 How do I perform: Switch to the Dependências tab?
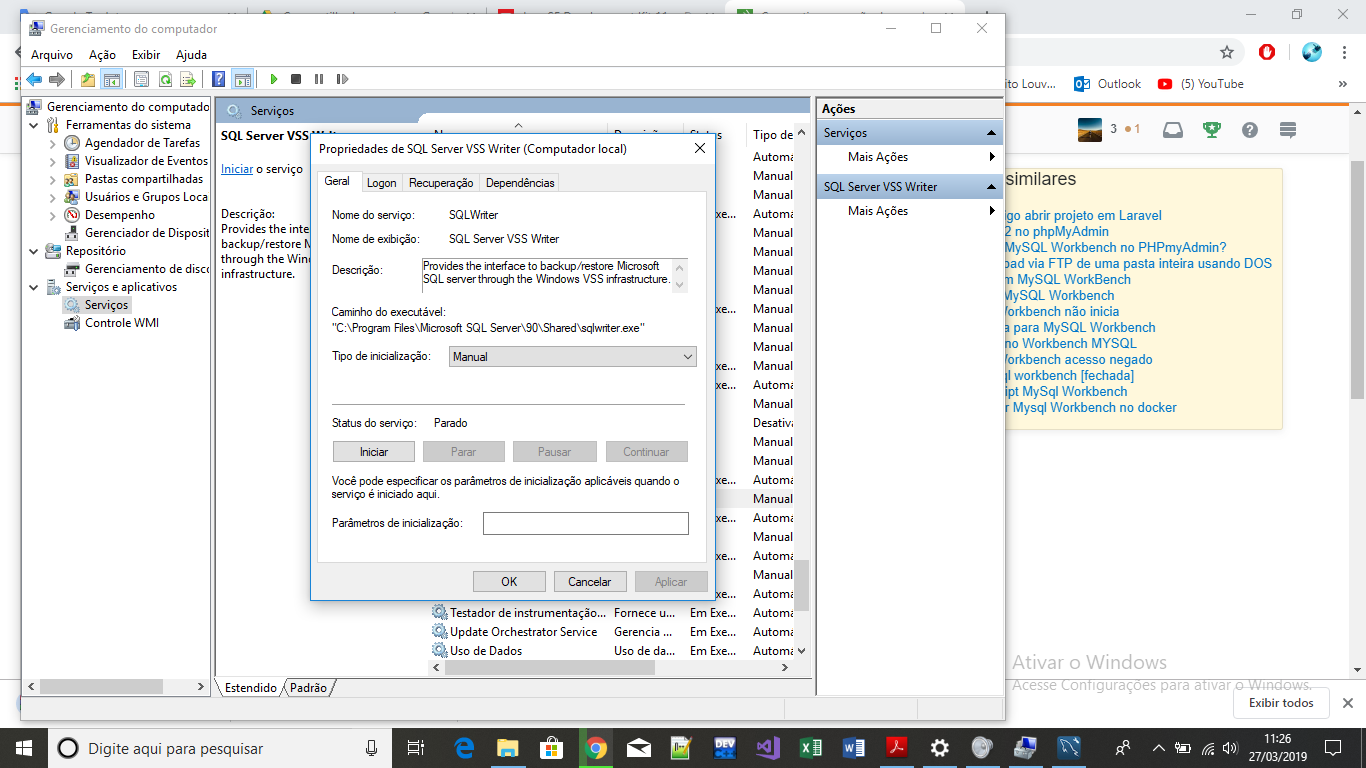click(520, 183)
